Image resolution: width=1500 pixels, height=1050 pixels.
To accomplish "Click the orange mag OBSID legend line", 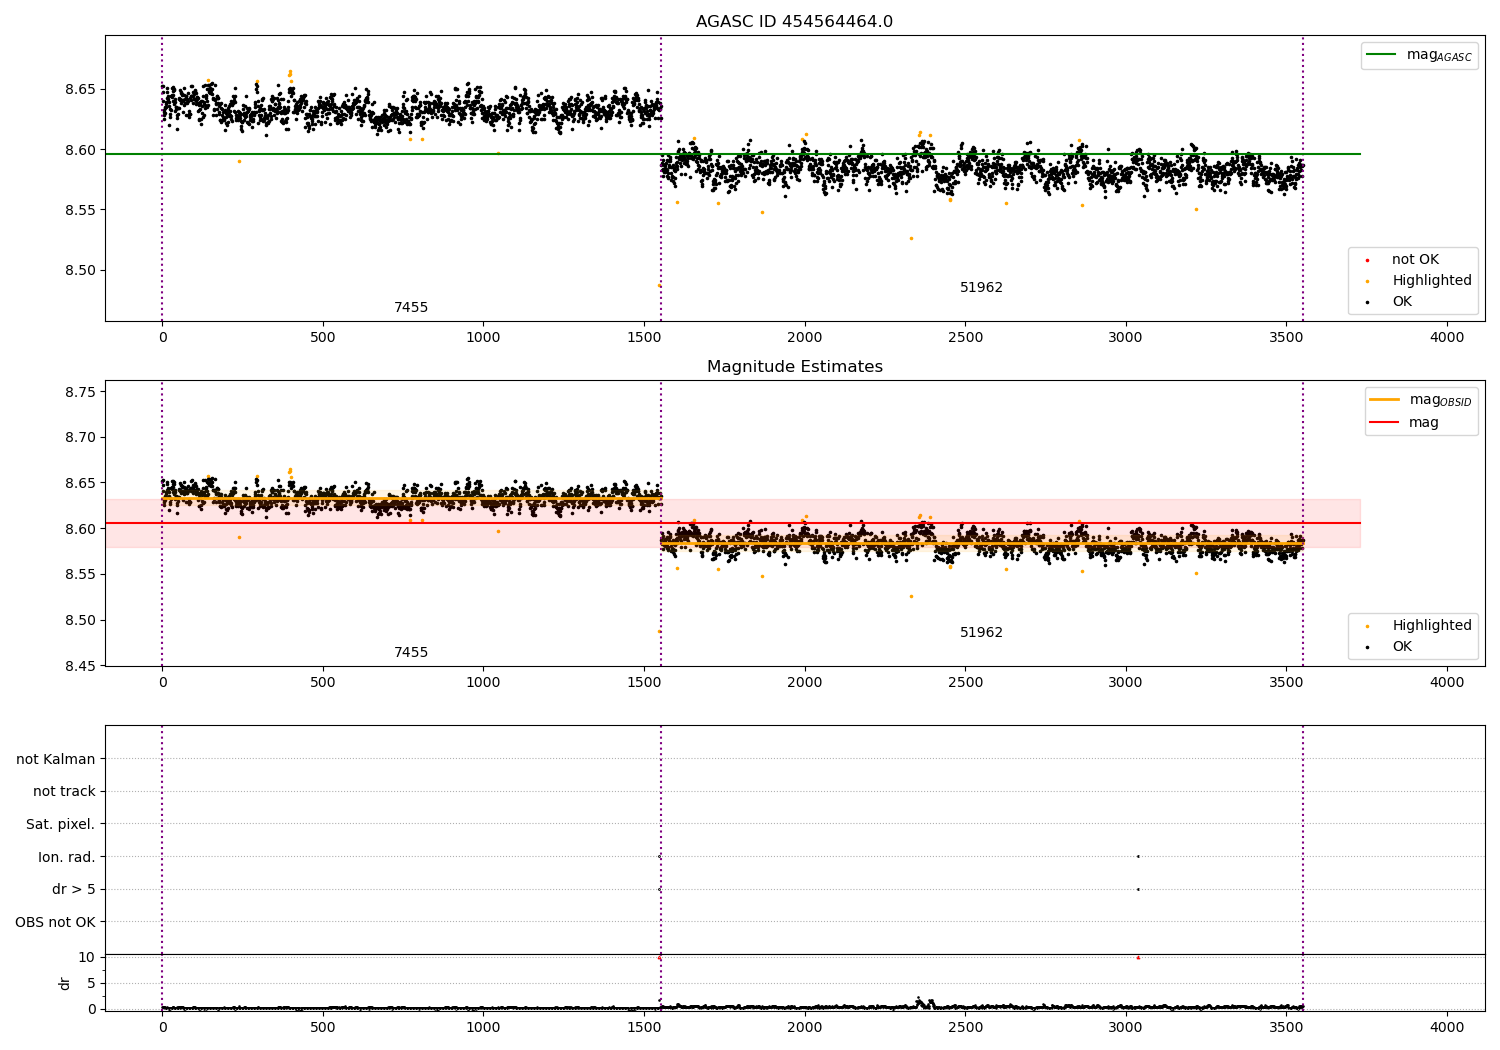I will 1385,399.
